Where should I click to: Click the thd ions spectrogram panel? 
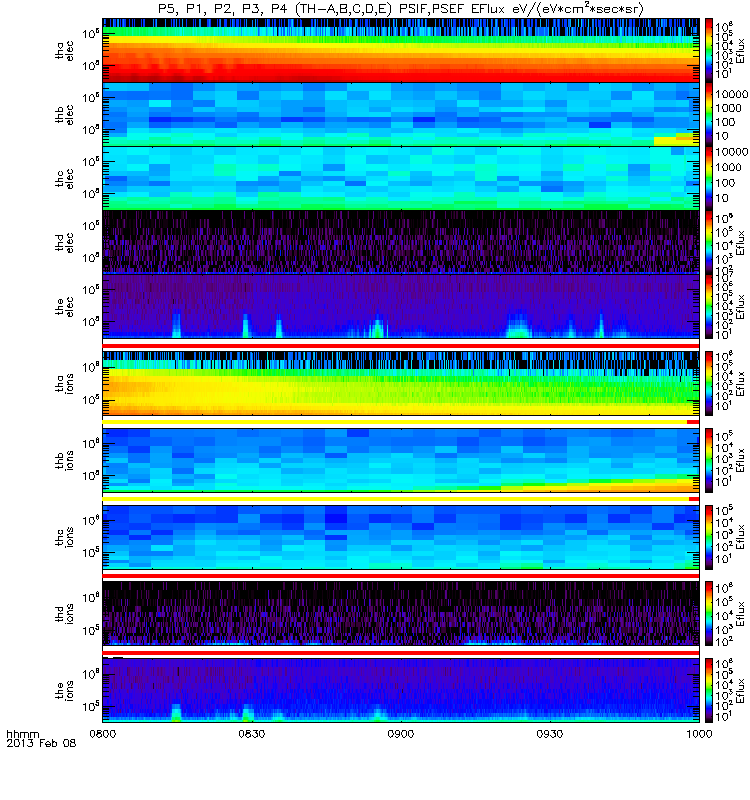point(401,614)
